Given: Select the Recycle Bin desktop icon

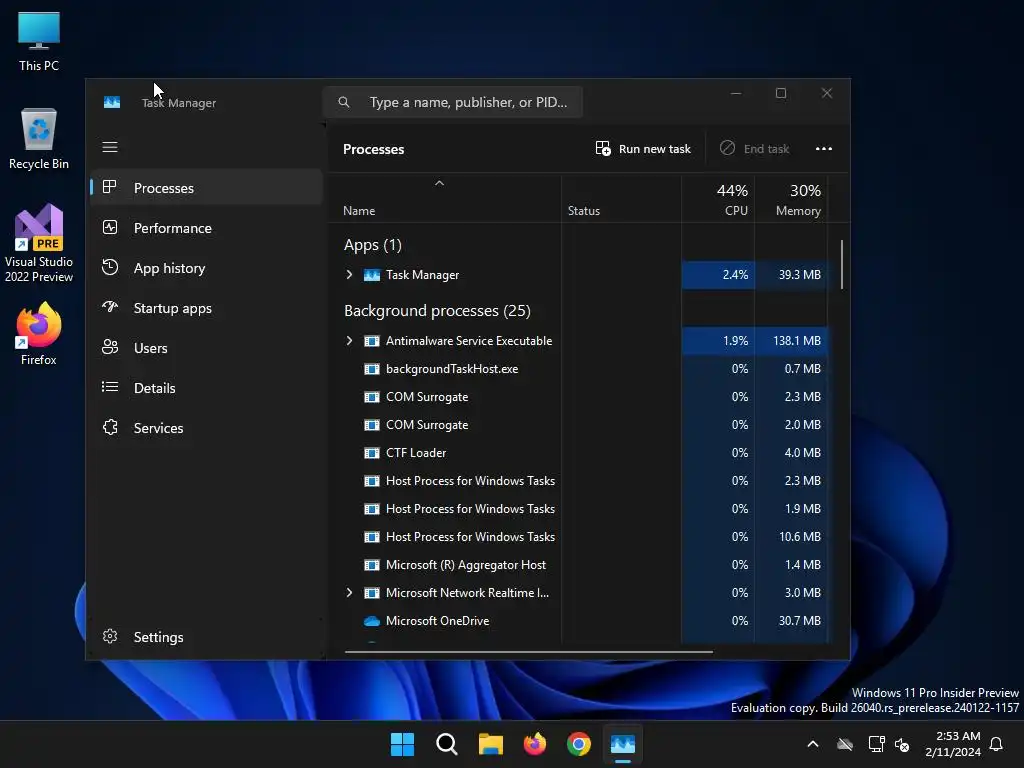Looking at the screenshot, I should pyautogui.click(x=39, y=138).
